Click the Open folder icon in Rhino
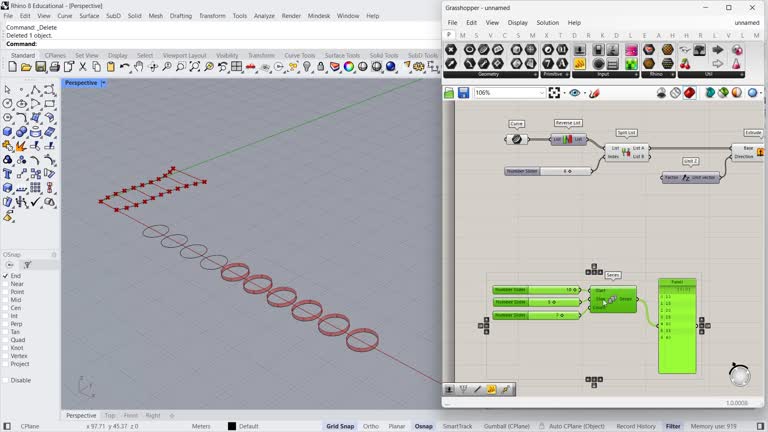Image resolution: width=768 pixels, height=432 pixels. point(26,67)
